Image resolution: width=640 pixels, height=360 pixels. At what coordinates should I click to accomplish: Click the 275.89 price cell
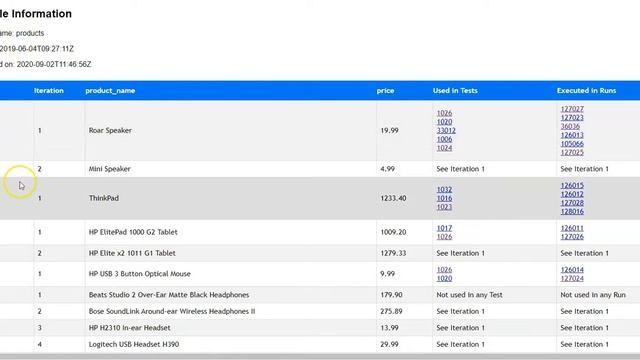tap(404, 311)
